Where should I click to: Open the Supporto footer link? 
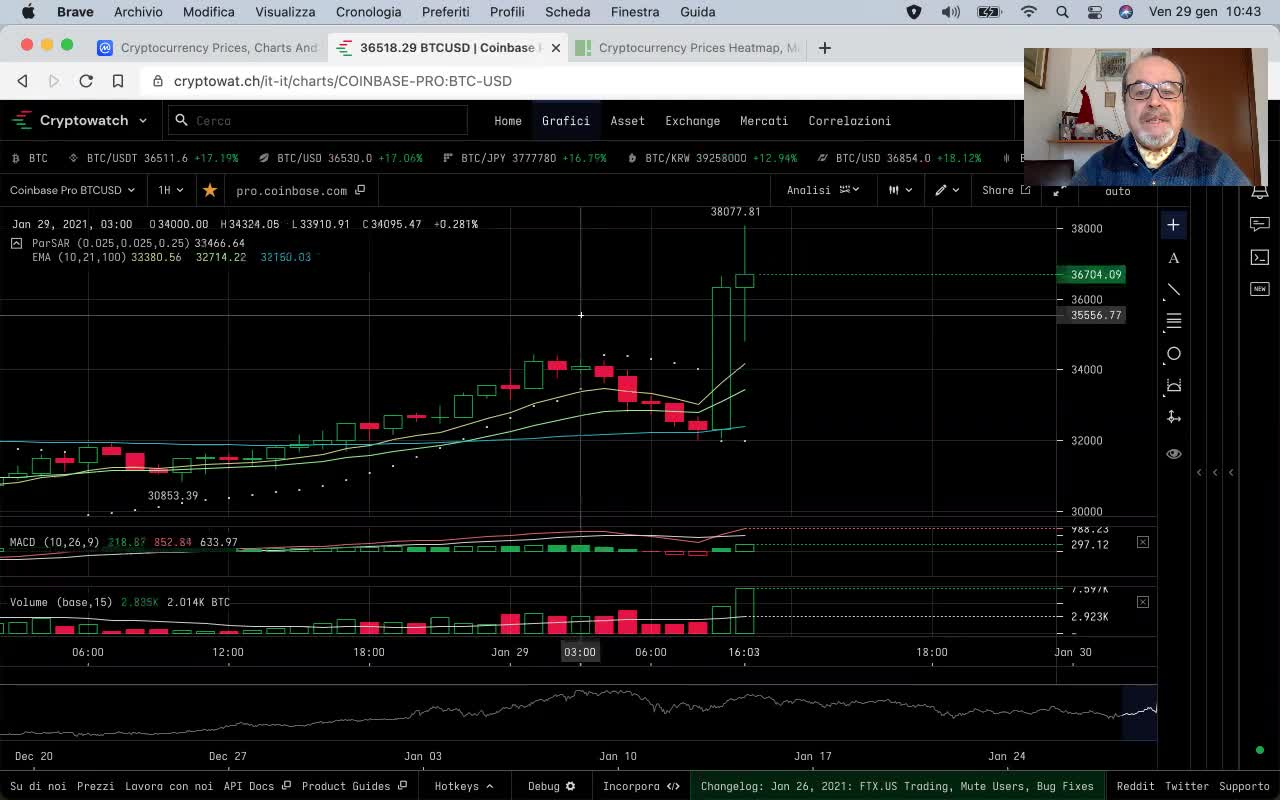pyautogui.click(x=1244, y=786)
